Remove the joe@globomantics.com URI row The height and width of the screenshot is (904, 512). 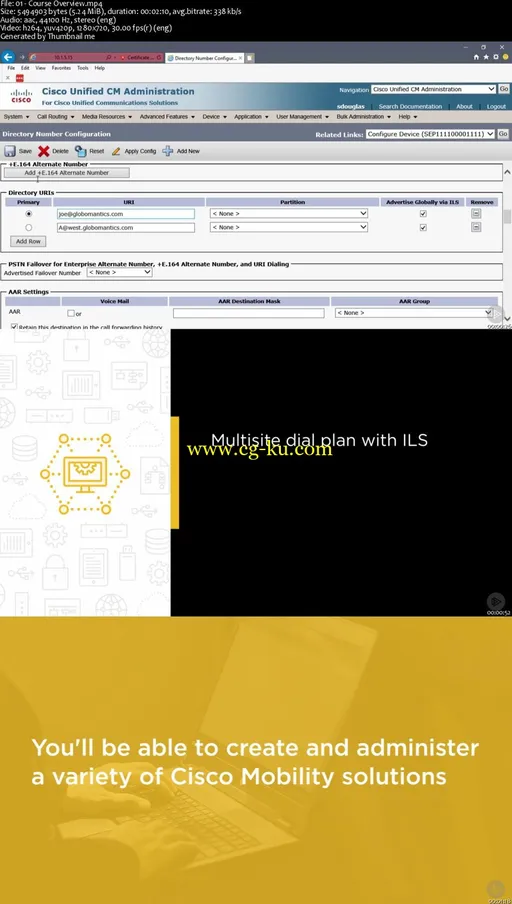tap(476, 213)
